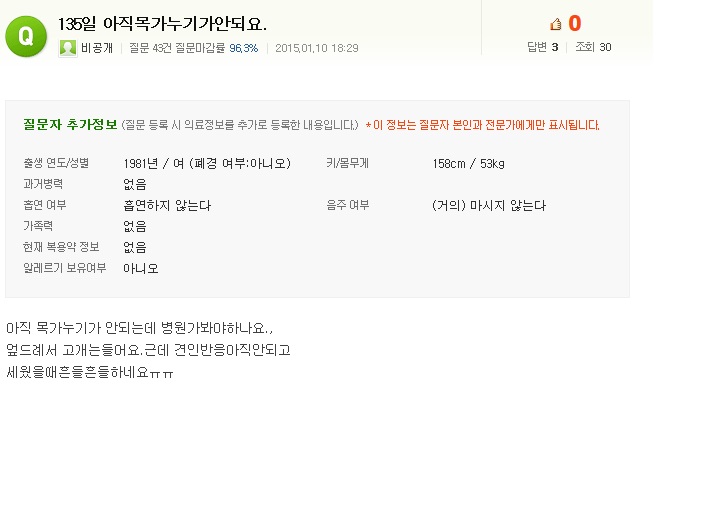Click the post date 2015.01.10 18:29
This screenshot has width=728, height=513.
pos(316,48)
